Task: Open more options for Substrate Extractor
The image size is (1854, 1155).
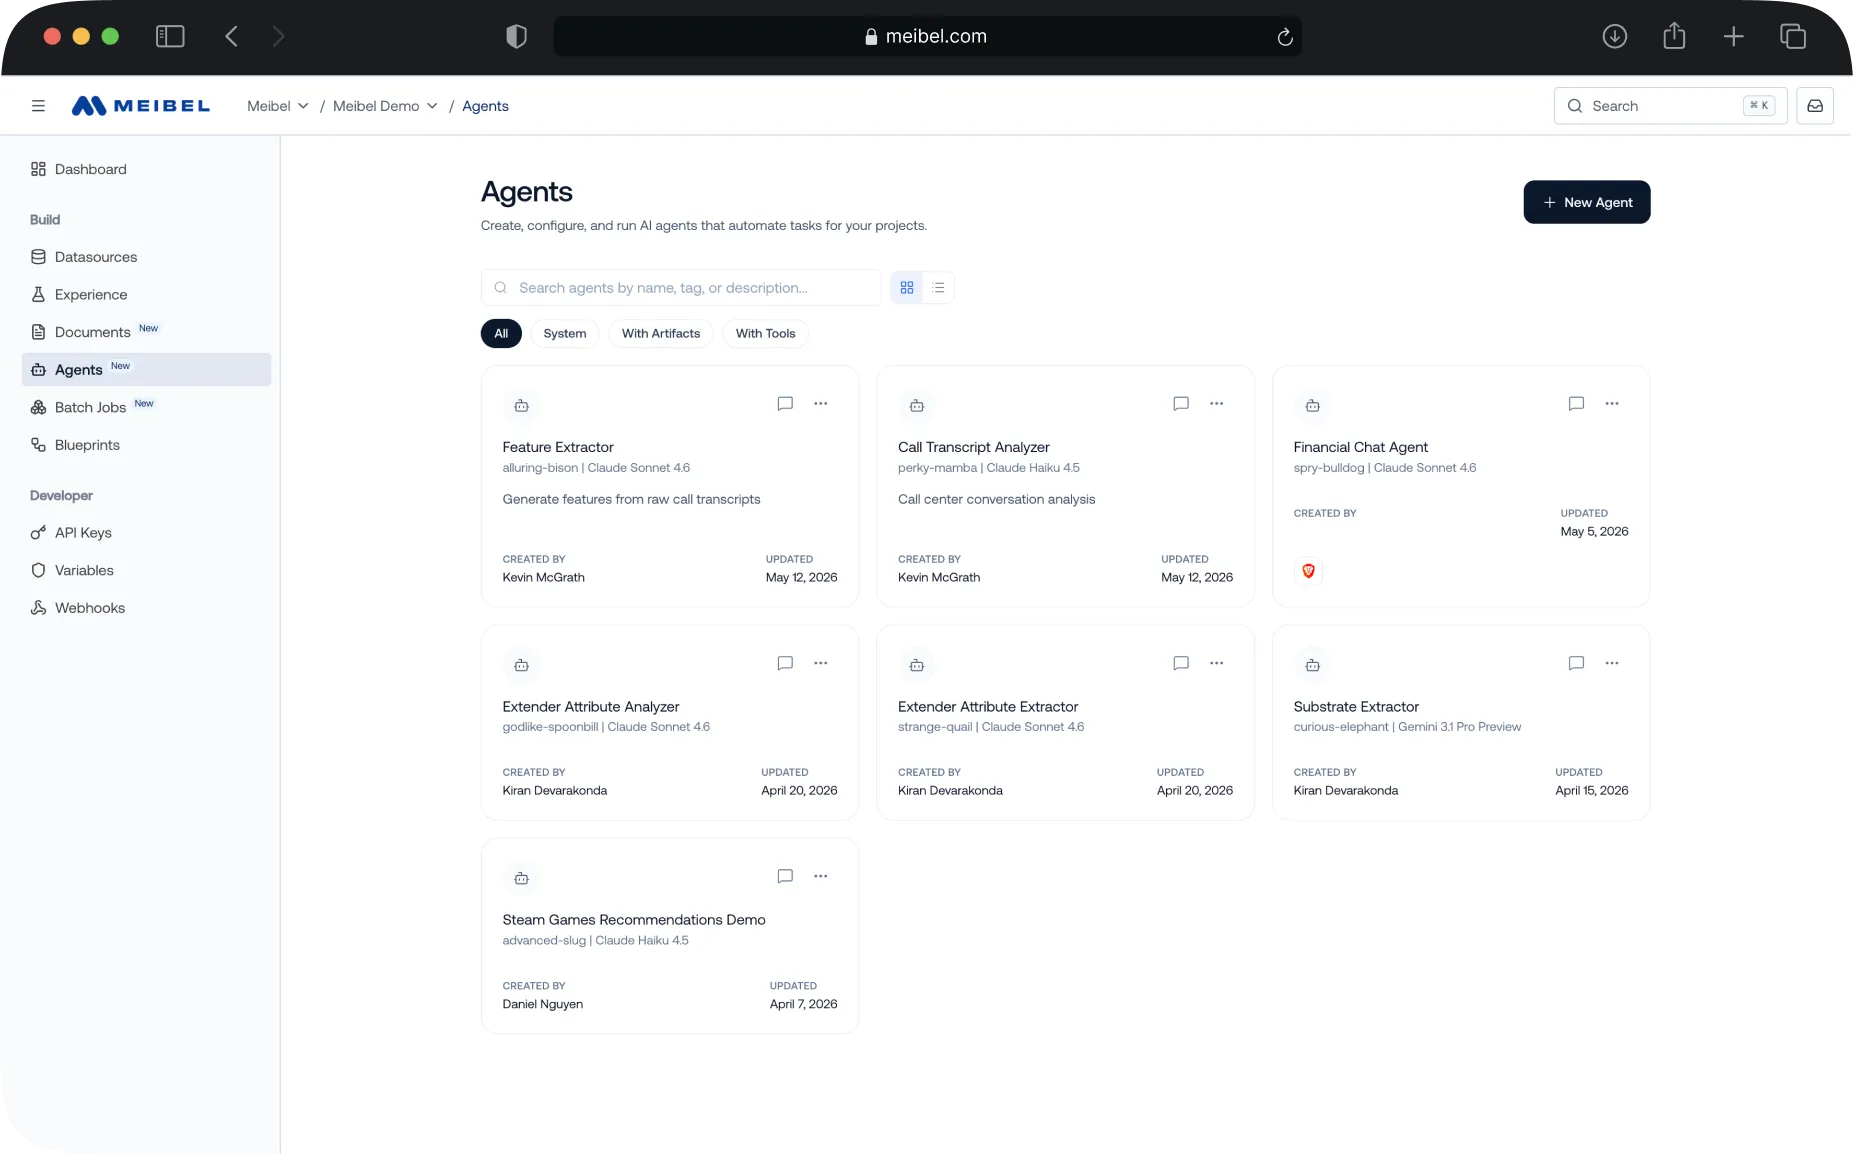Action: 1612,663
